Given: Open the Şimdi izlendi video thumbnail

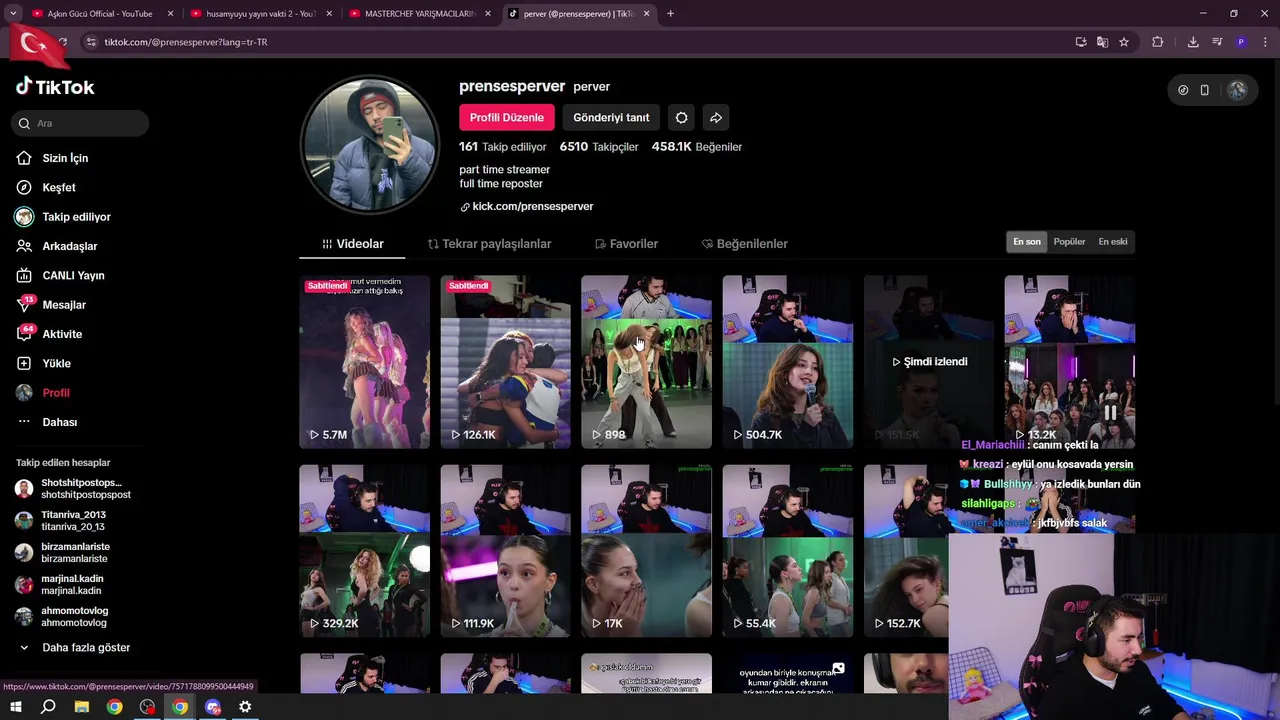Looking at the screenshot, I should tap(929, 362).
